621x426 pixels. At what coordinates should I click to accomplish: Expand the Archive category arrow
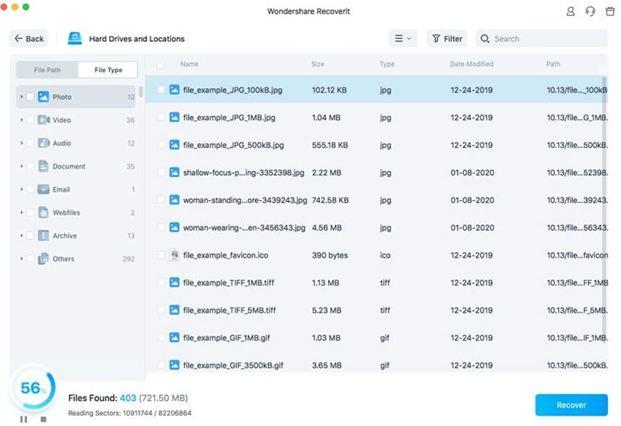pyautogui.click(x=21, y=236)
